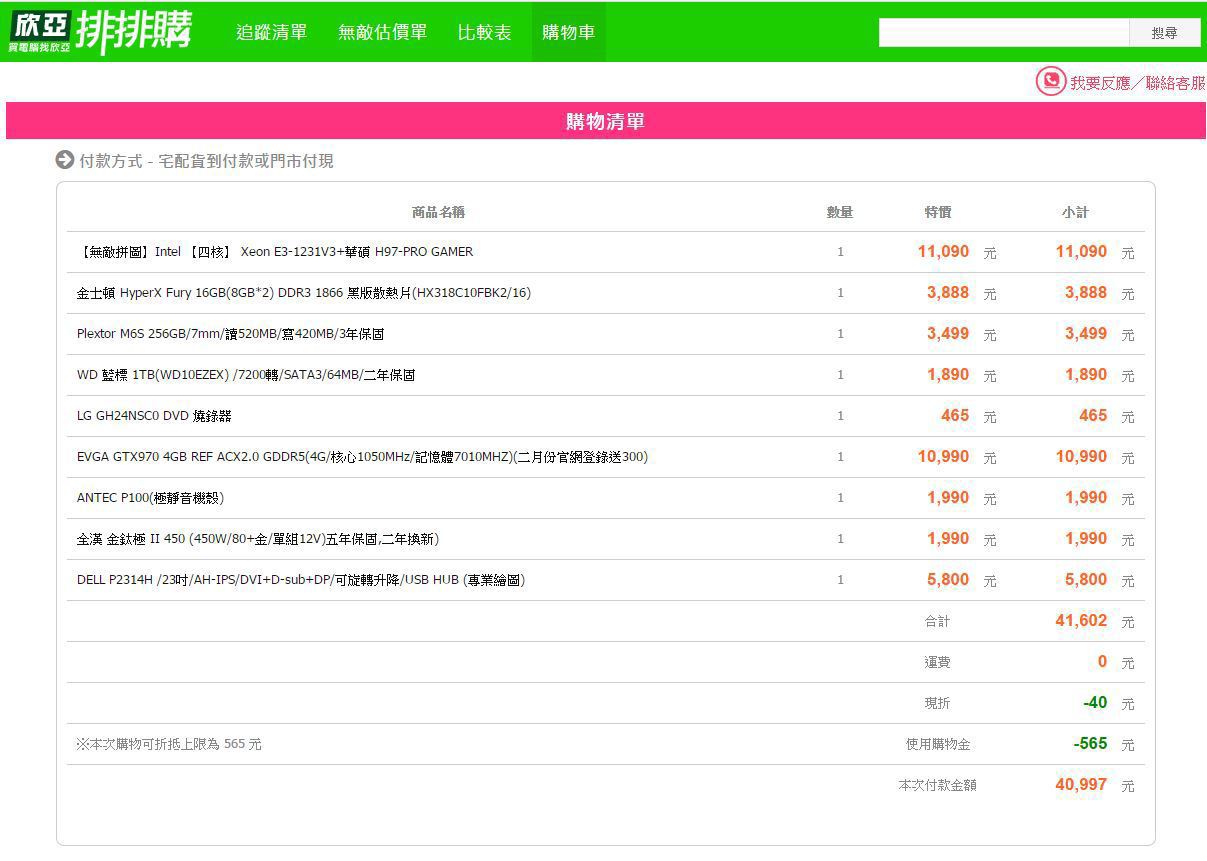Viewport: 1207px width, 861px height.
Task: Select the 全漢 金鈦極 II 450 item
Action: (x=258, y=539)
